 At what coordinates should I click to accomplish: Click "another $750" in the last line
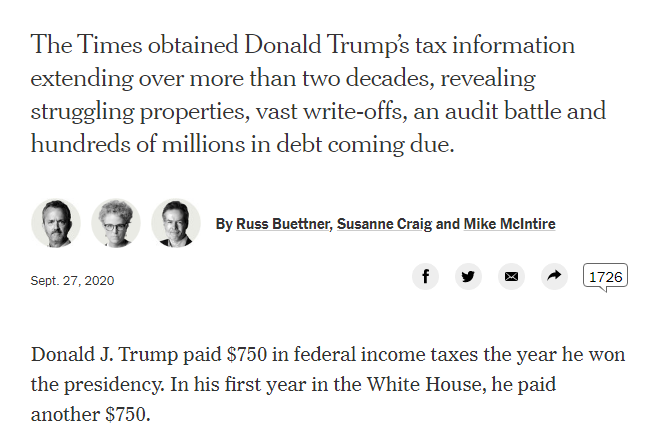(90, 414)
